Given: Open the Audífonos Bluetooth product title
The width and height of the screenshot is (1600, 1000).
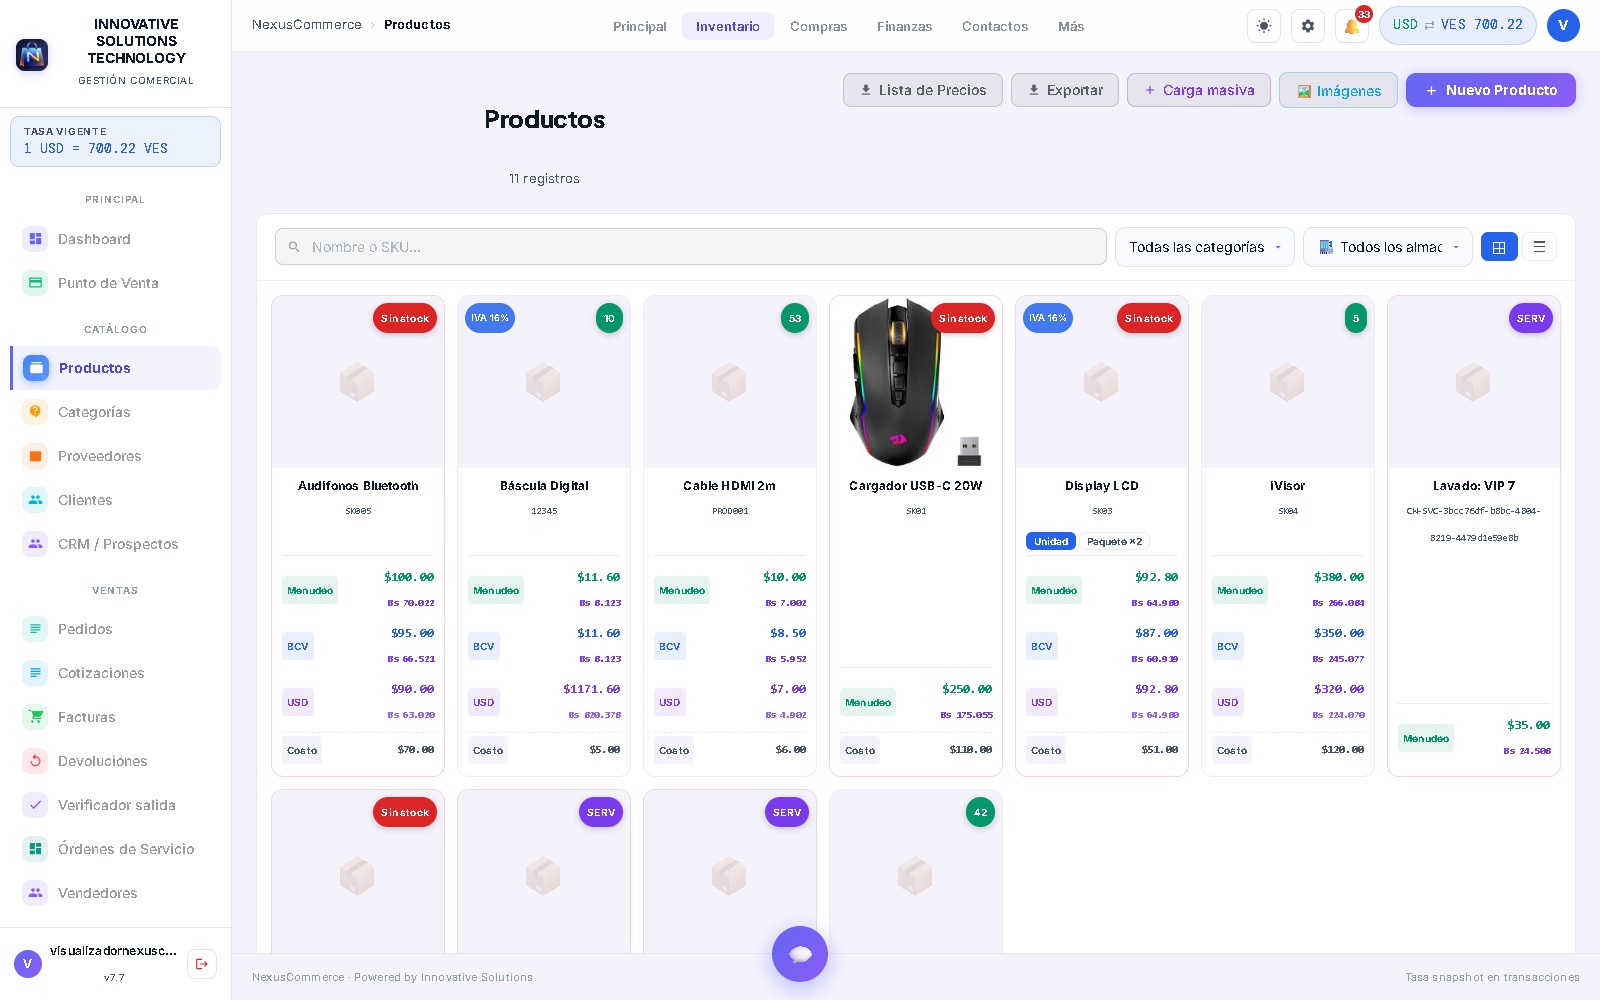Looking at the screenshot, I should pos(358,486).
